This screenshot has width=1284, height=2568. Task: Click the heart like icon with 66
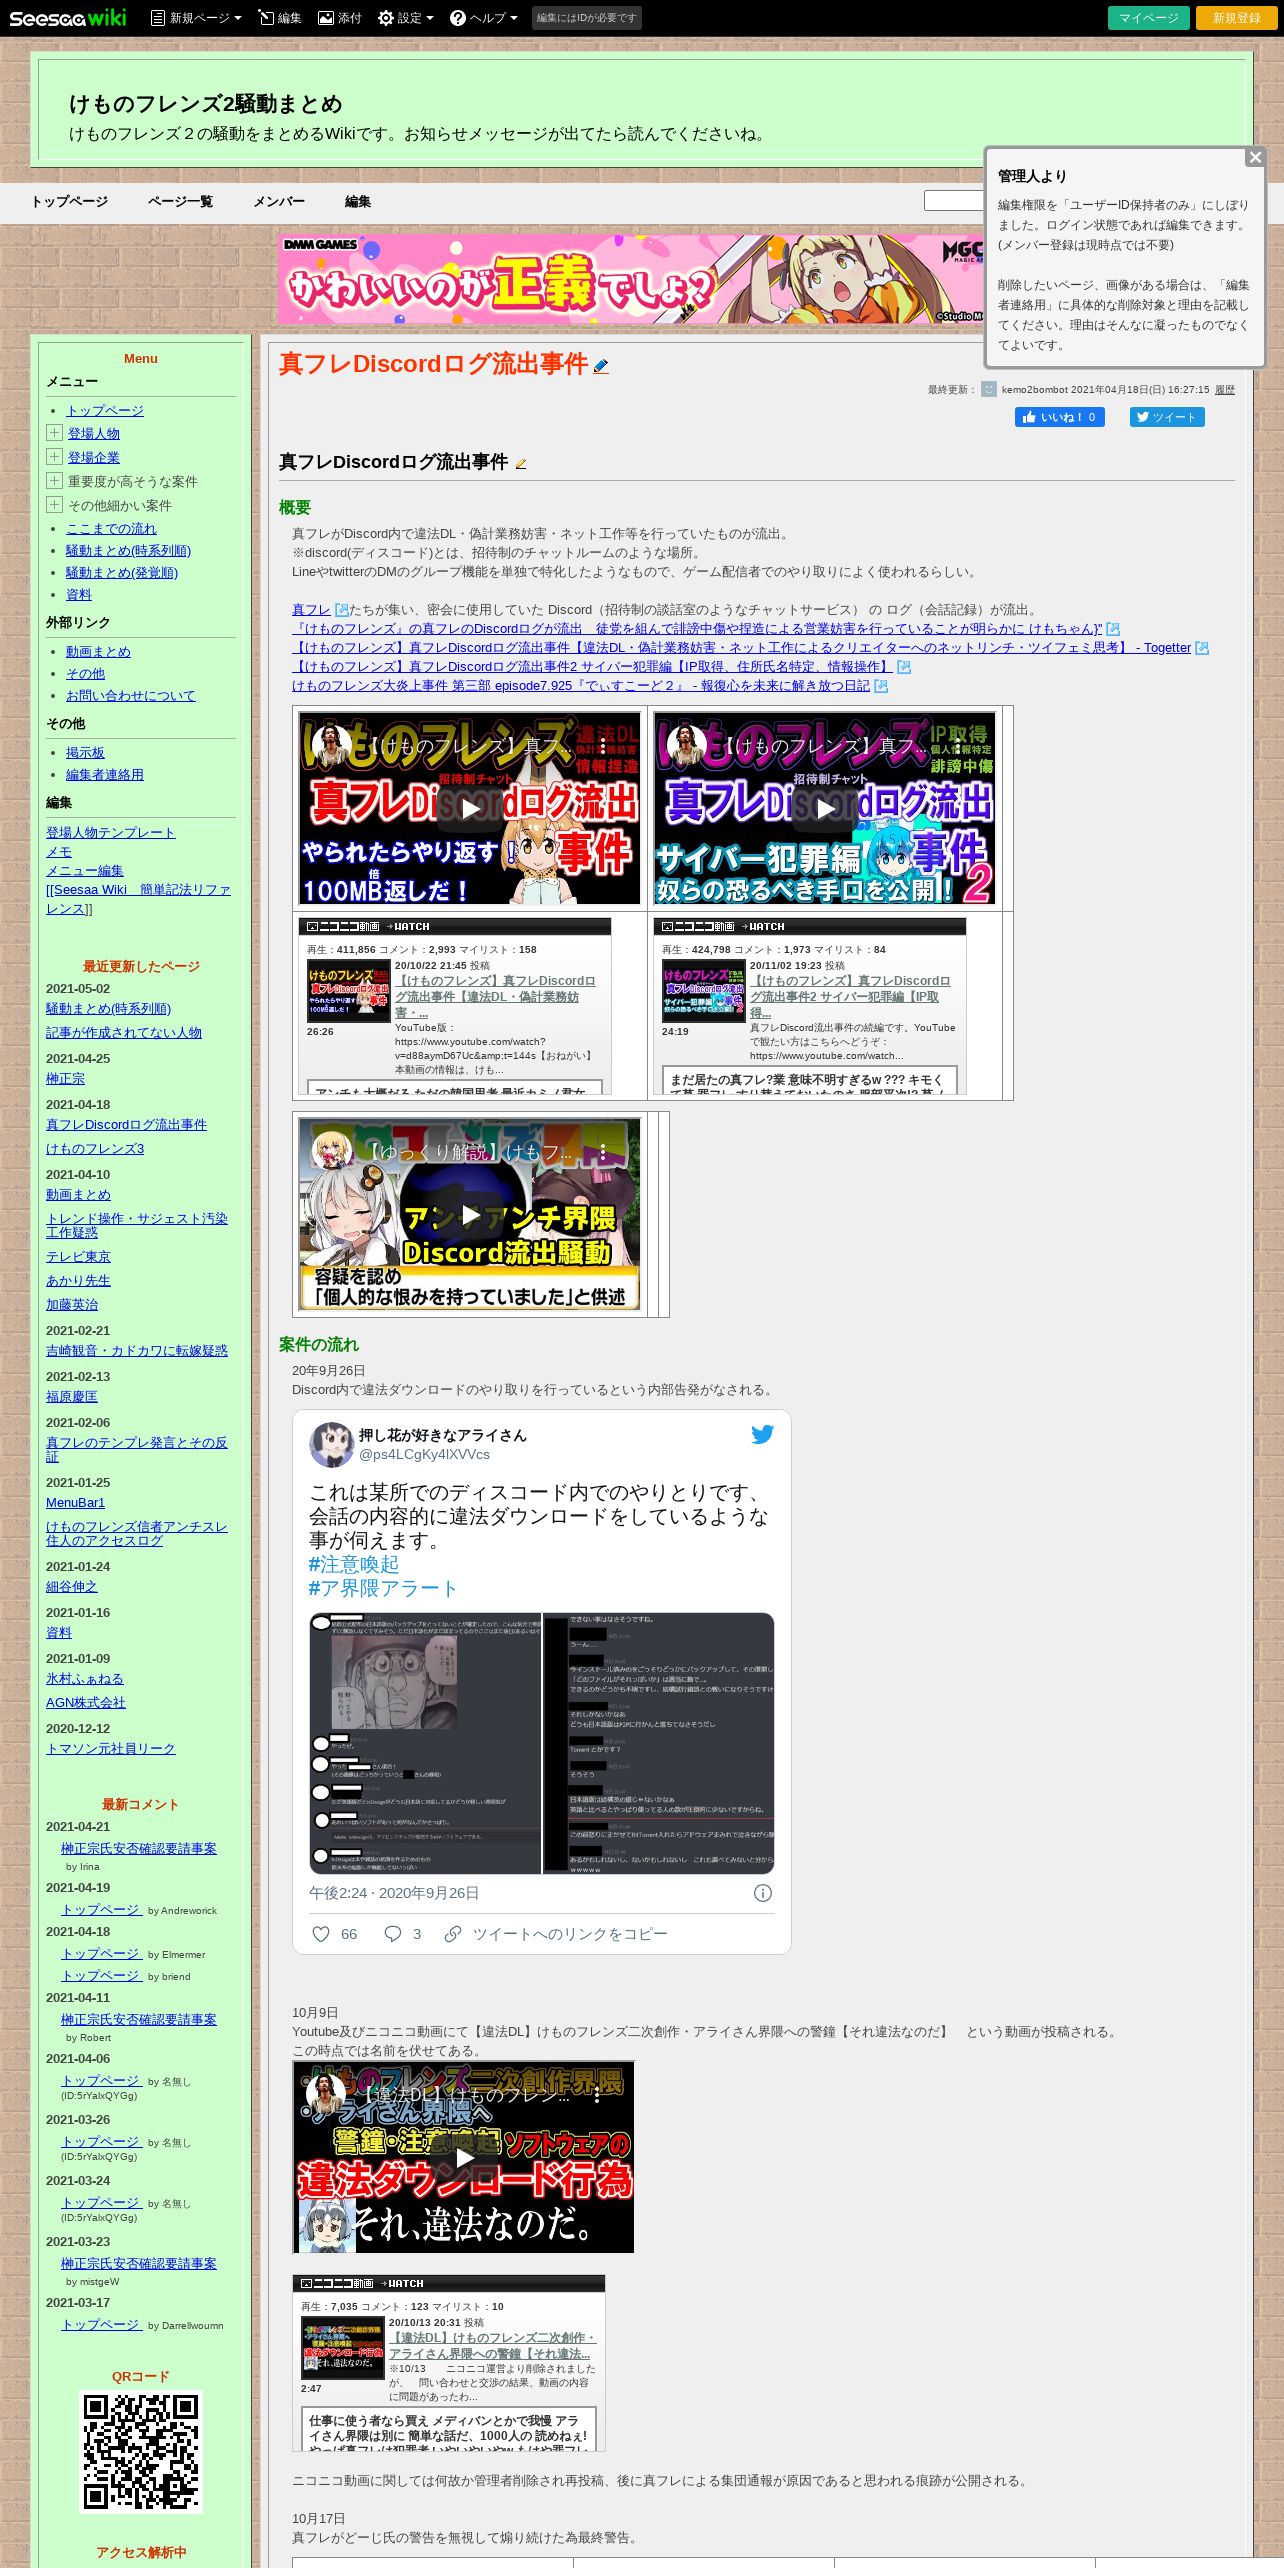321,1934
